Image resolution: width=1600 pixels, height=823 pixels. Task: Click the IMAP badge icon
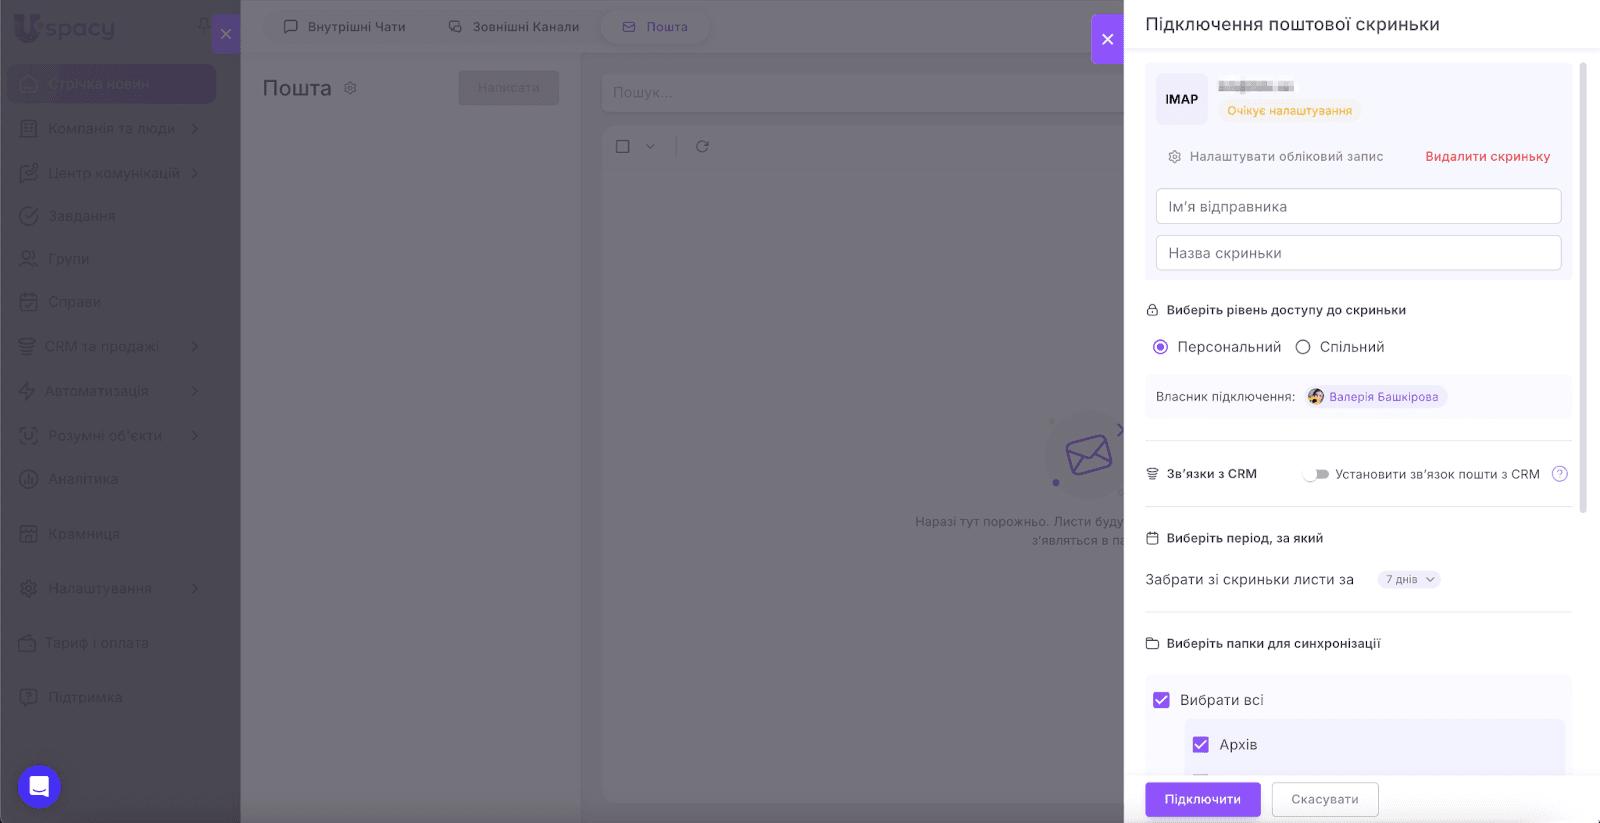pyautogui.click(x=1182, y=99)
